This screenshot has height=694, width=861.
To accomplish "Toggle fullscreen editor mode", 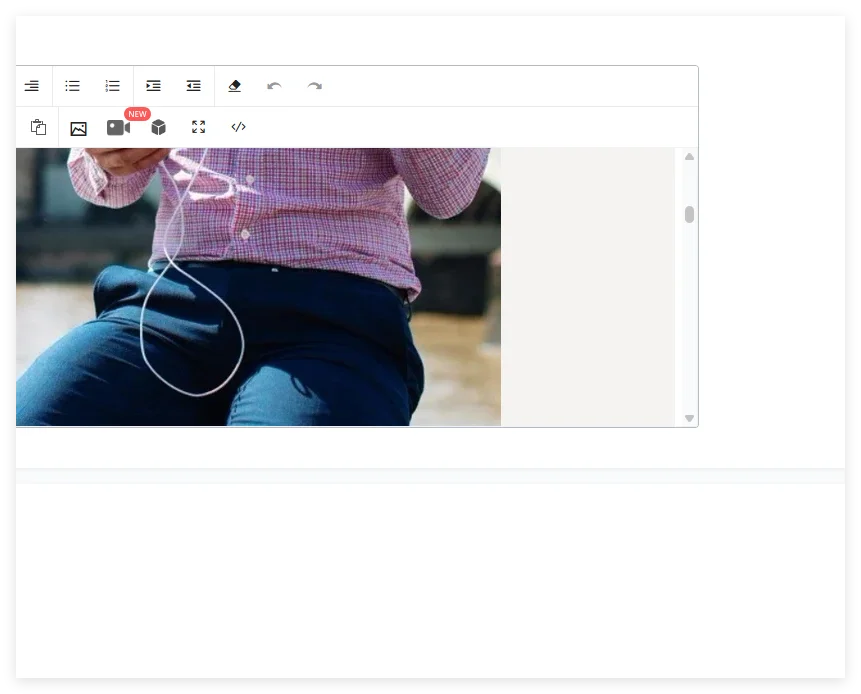I will (x=199, y=127).
